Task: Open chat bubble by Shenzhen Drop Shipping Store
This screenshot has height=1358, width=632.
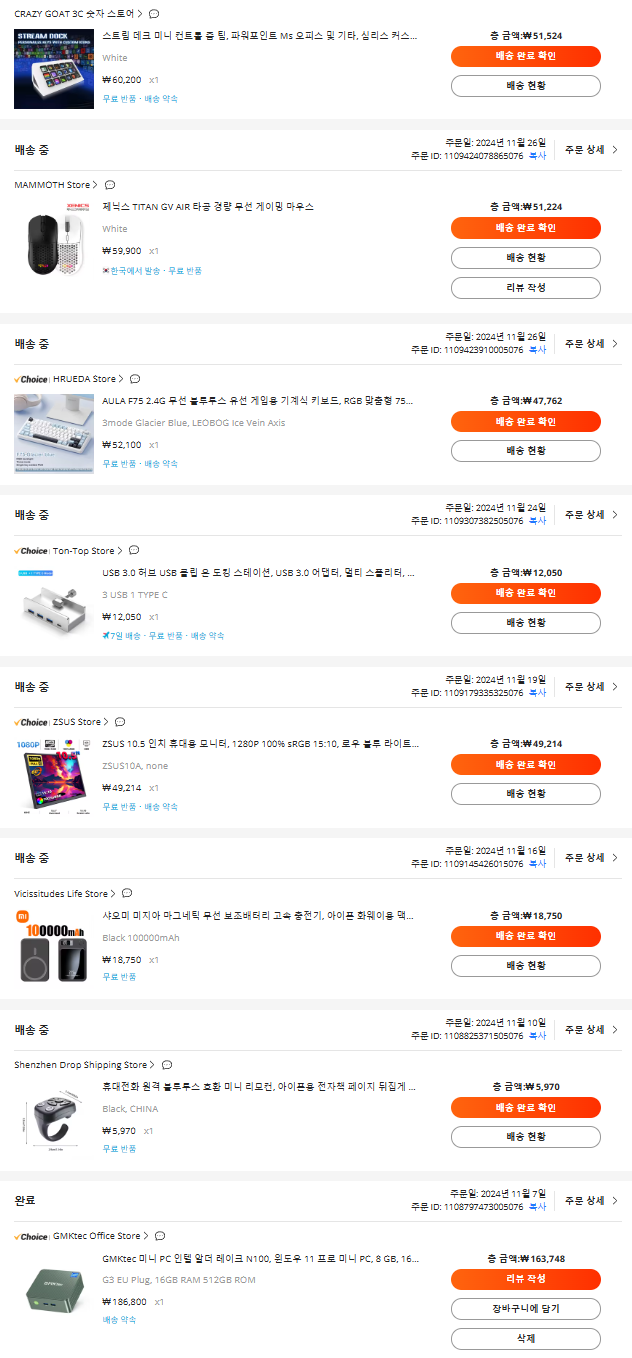Action: click(167, 1065)
